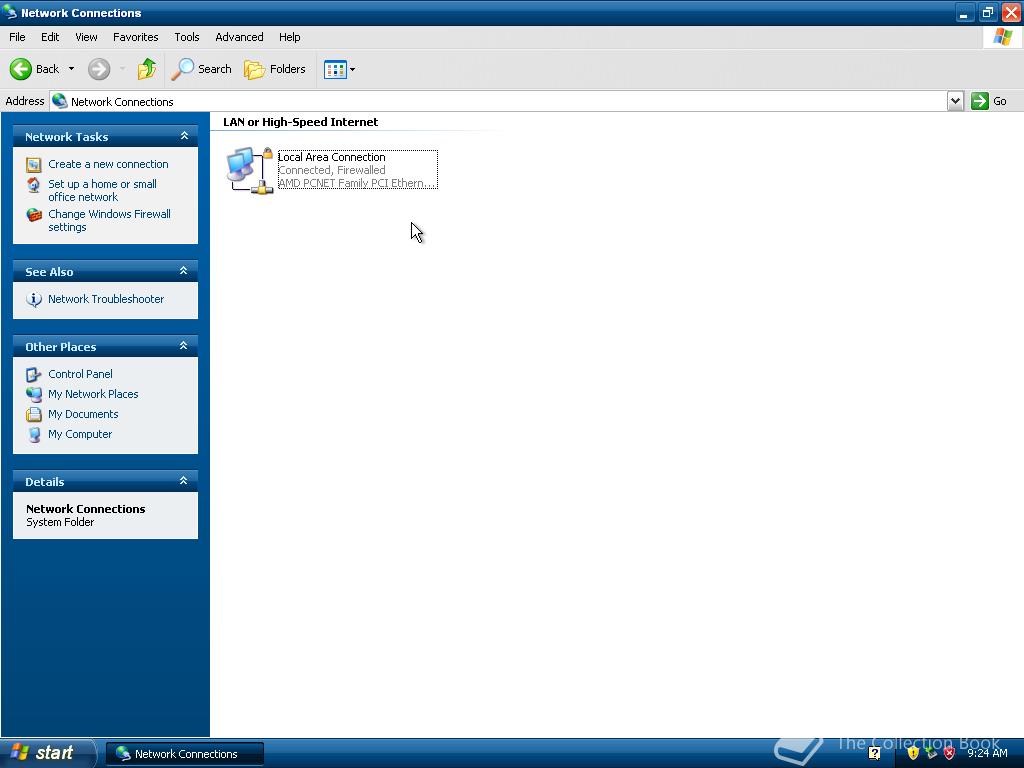The width and height of the screenshot is (1024, 768).
Task: Expand the Back history dropdown arrow
Action: pyautogui.click(x=71, y=69)
